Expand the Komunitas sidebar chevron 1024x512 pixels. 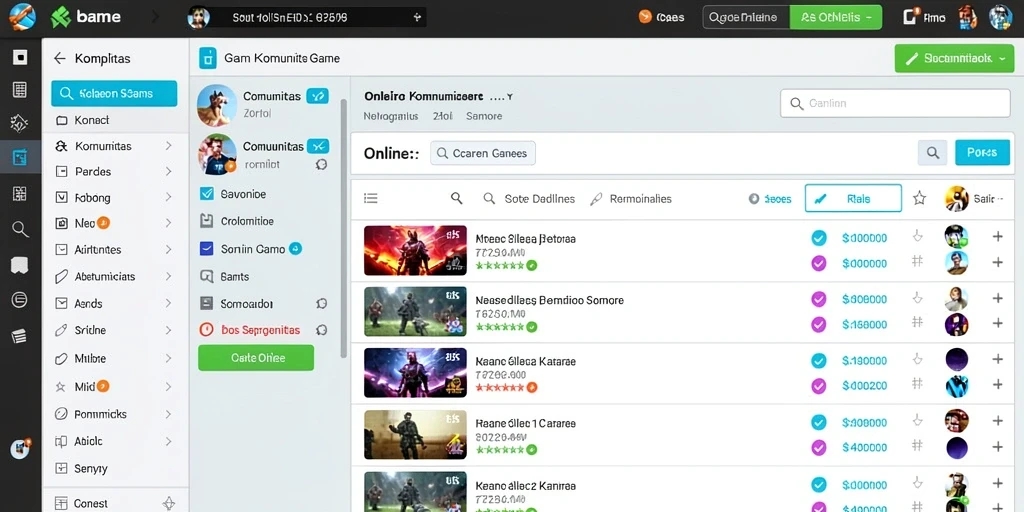coord(168,146)
